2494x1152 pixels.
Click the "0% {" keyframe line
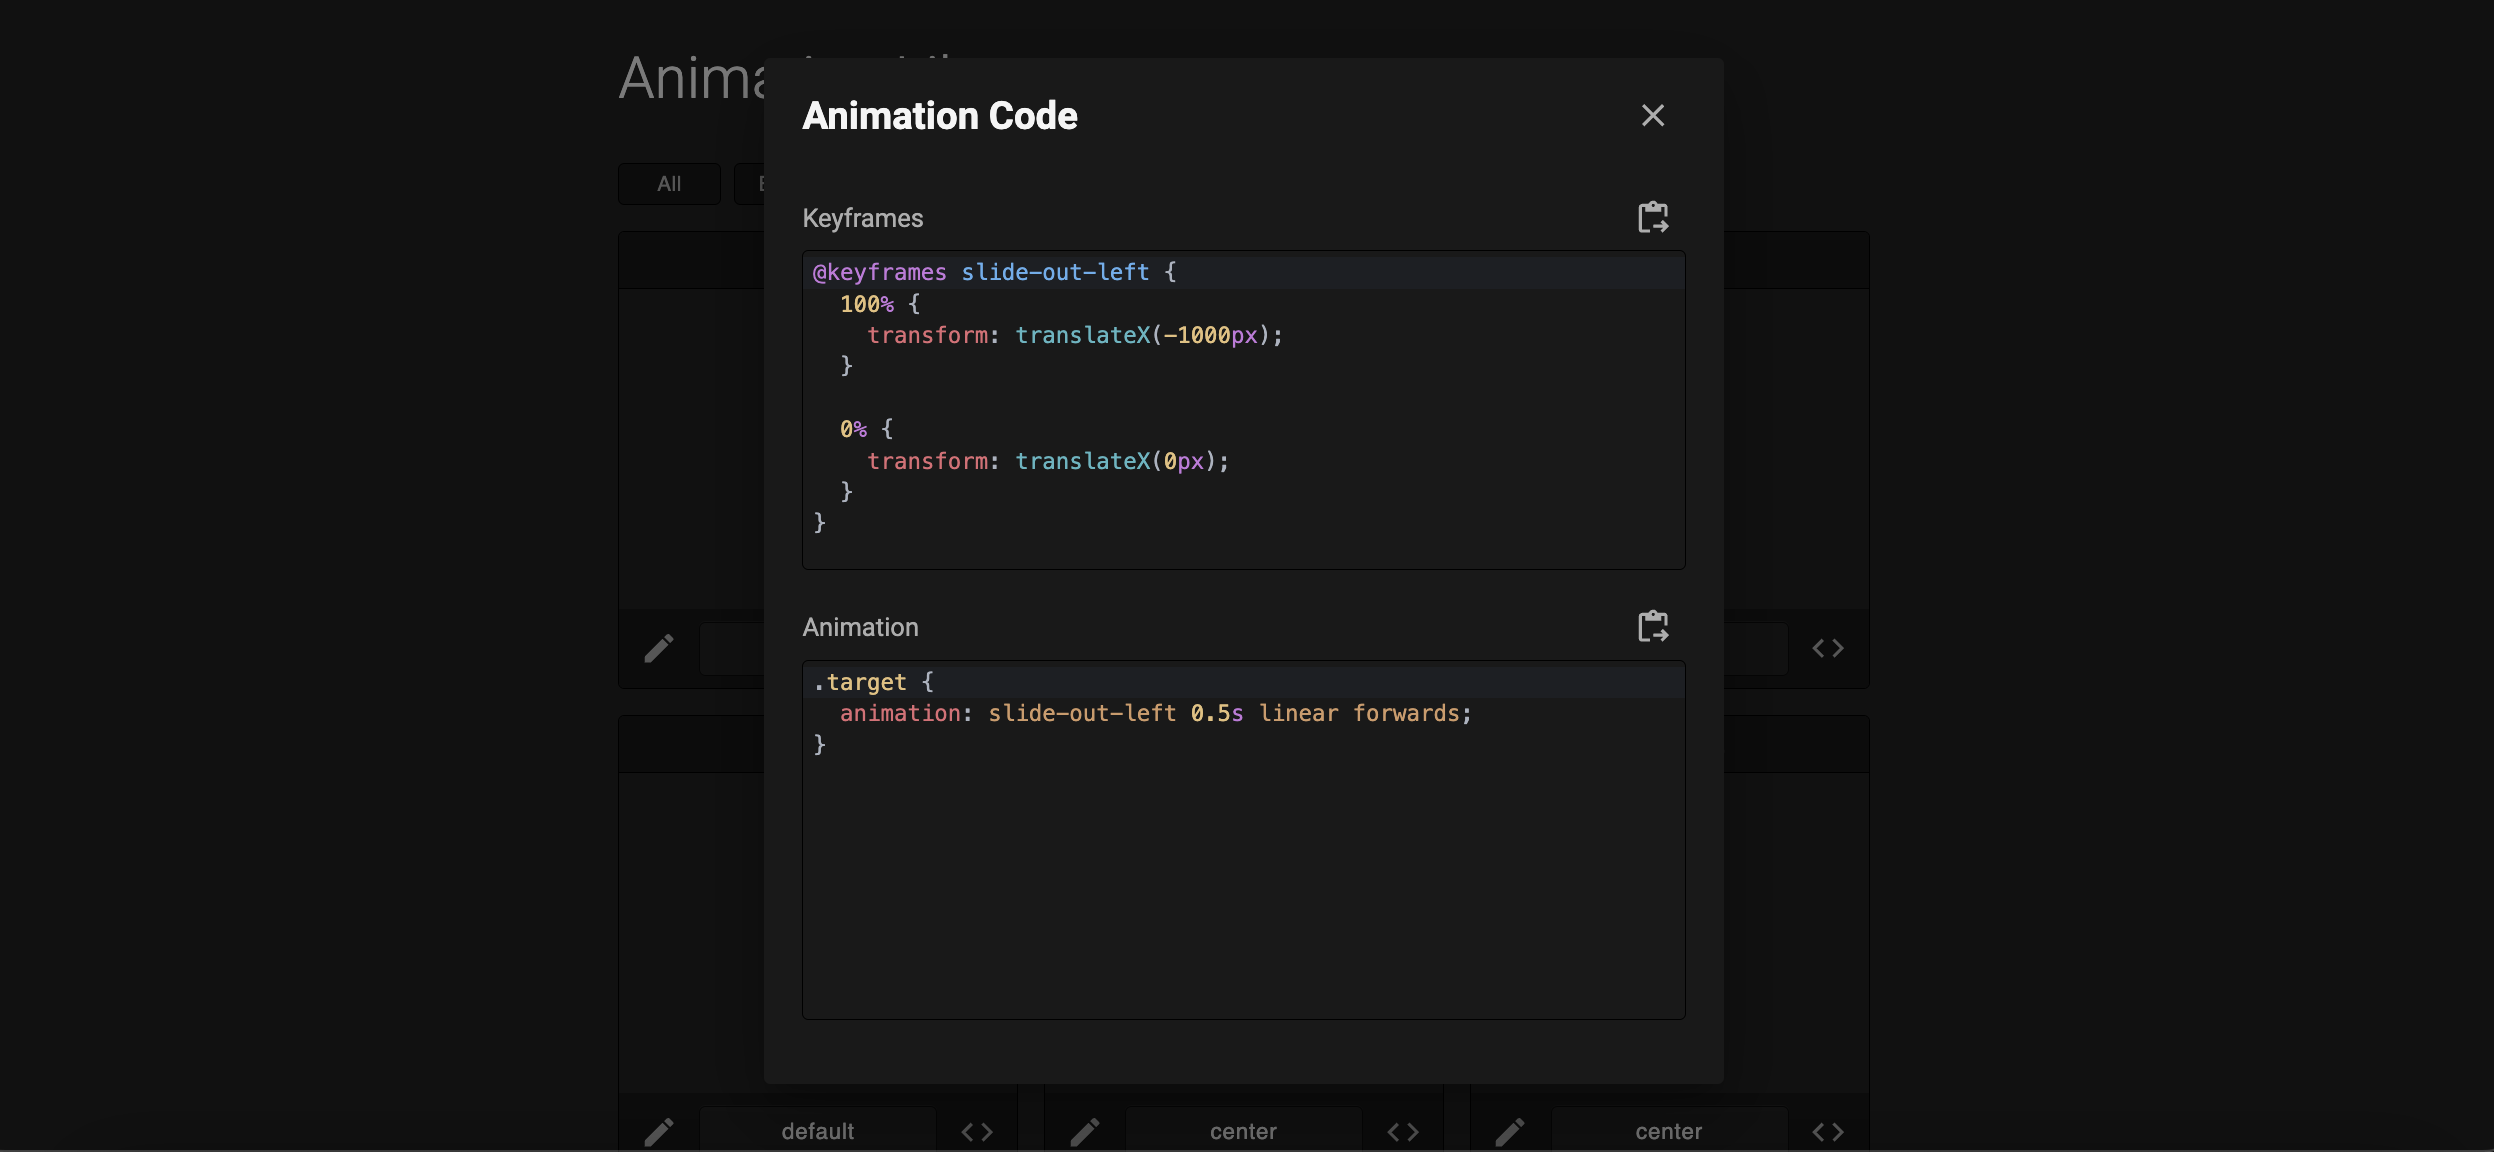pyautogui.click(x=866, y=429)
